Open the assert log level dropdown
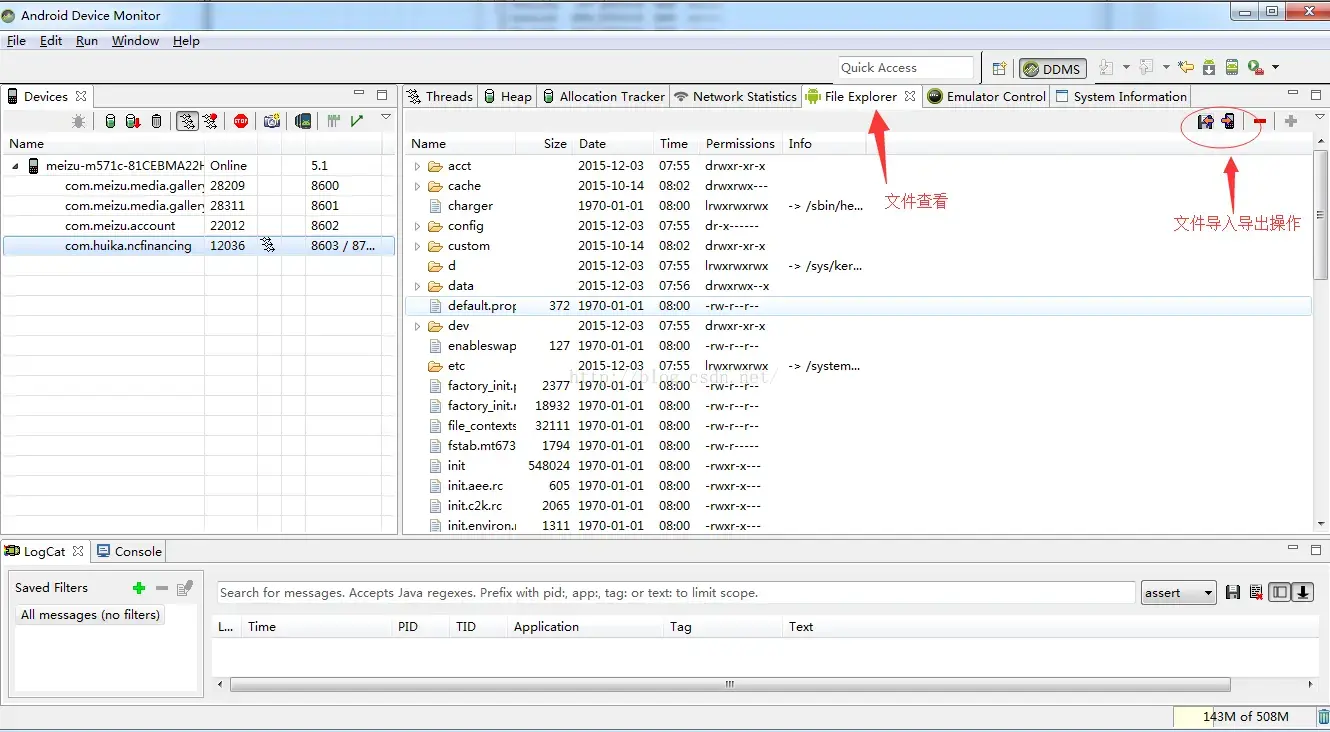The width and height of the screenshot is (1330, 732). [x=1207, y=592]
